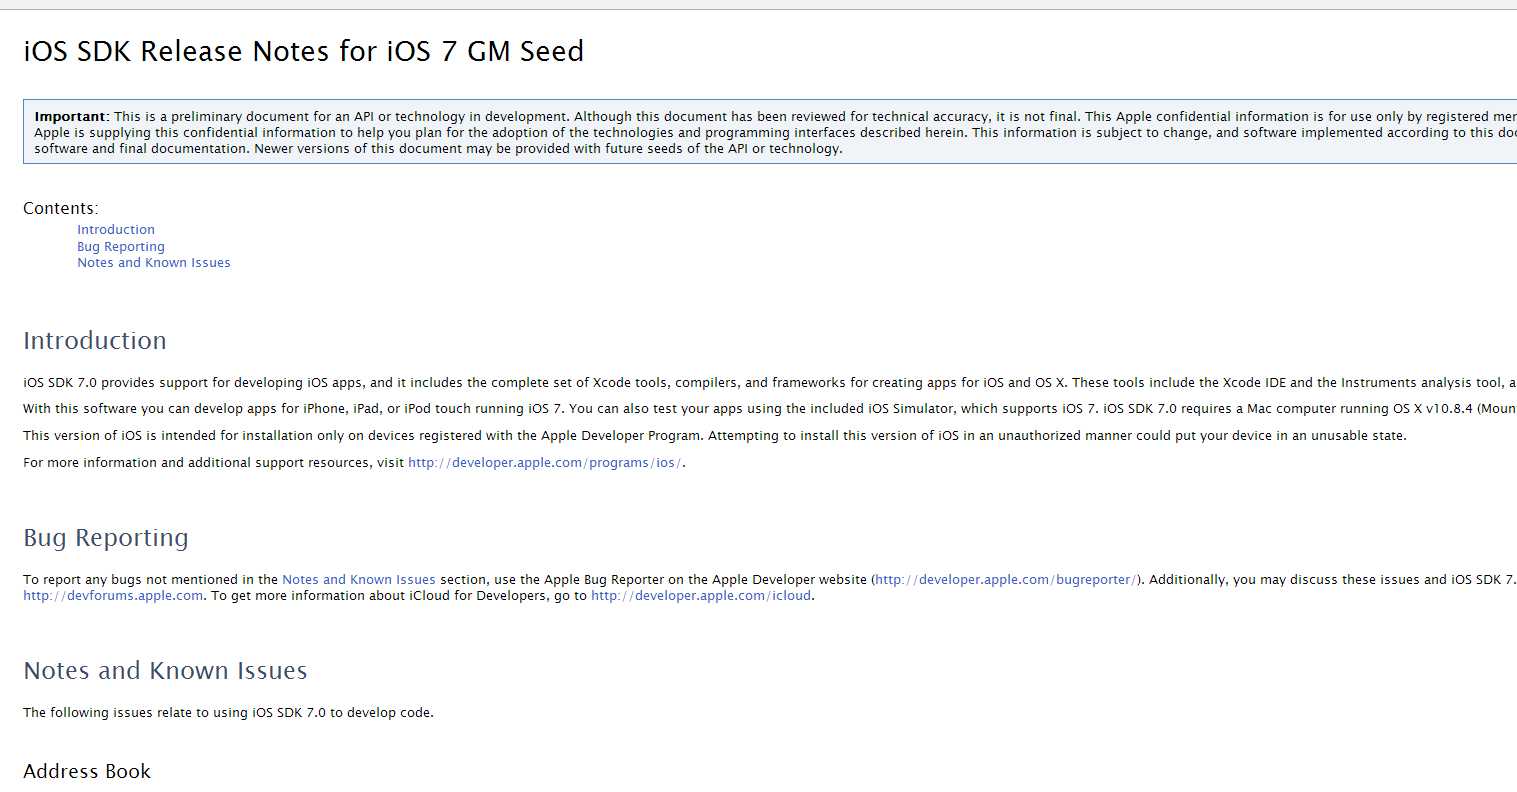The height and width of the screenshot is (792, 1517).
Task: Select the Bug Reporting section heading
Action: coord(106,538)
